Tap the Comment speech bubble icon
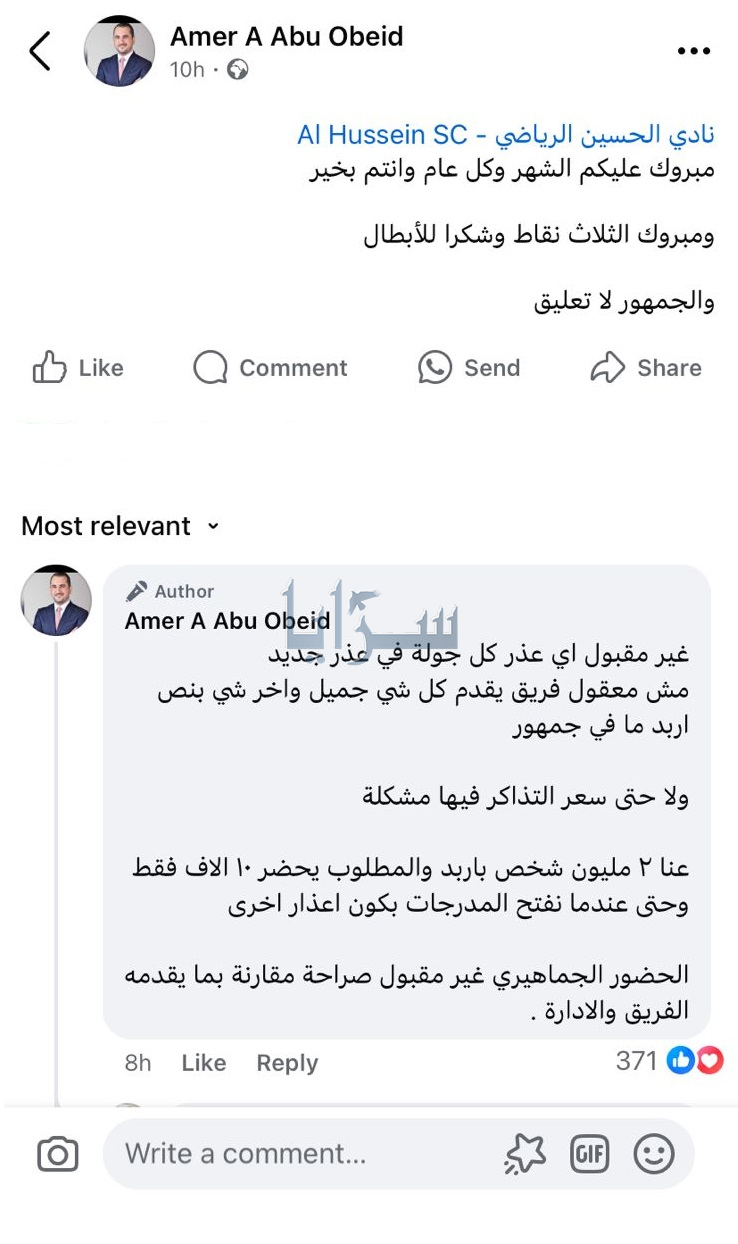The image size is (738, 1244). tap(210, 368)
